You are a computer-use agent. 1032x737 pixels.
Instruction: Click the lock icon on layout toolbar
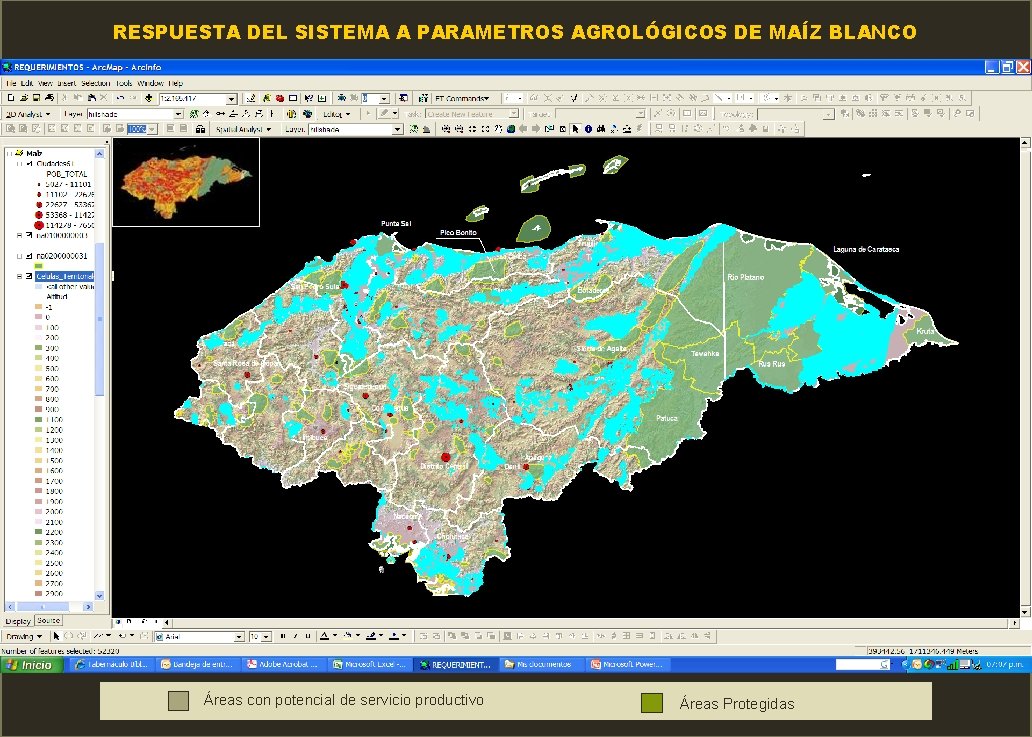point(200,130)
